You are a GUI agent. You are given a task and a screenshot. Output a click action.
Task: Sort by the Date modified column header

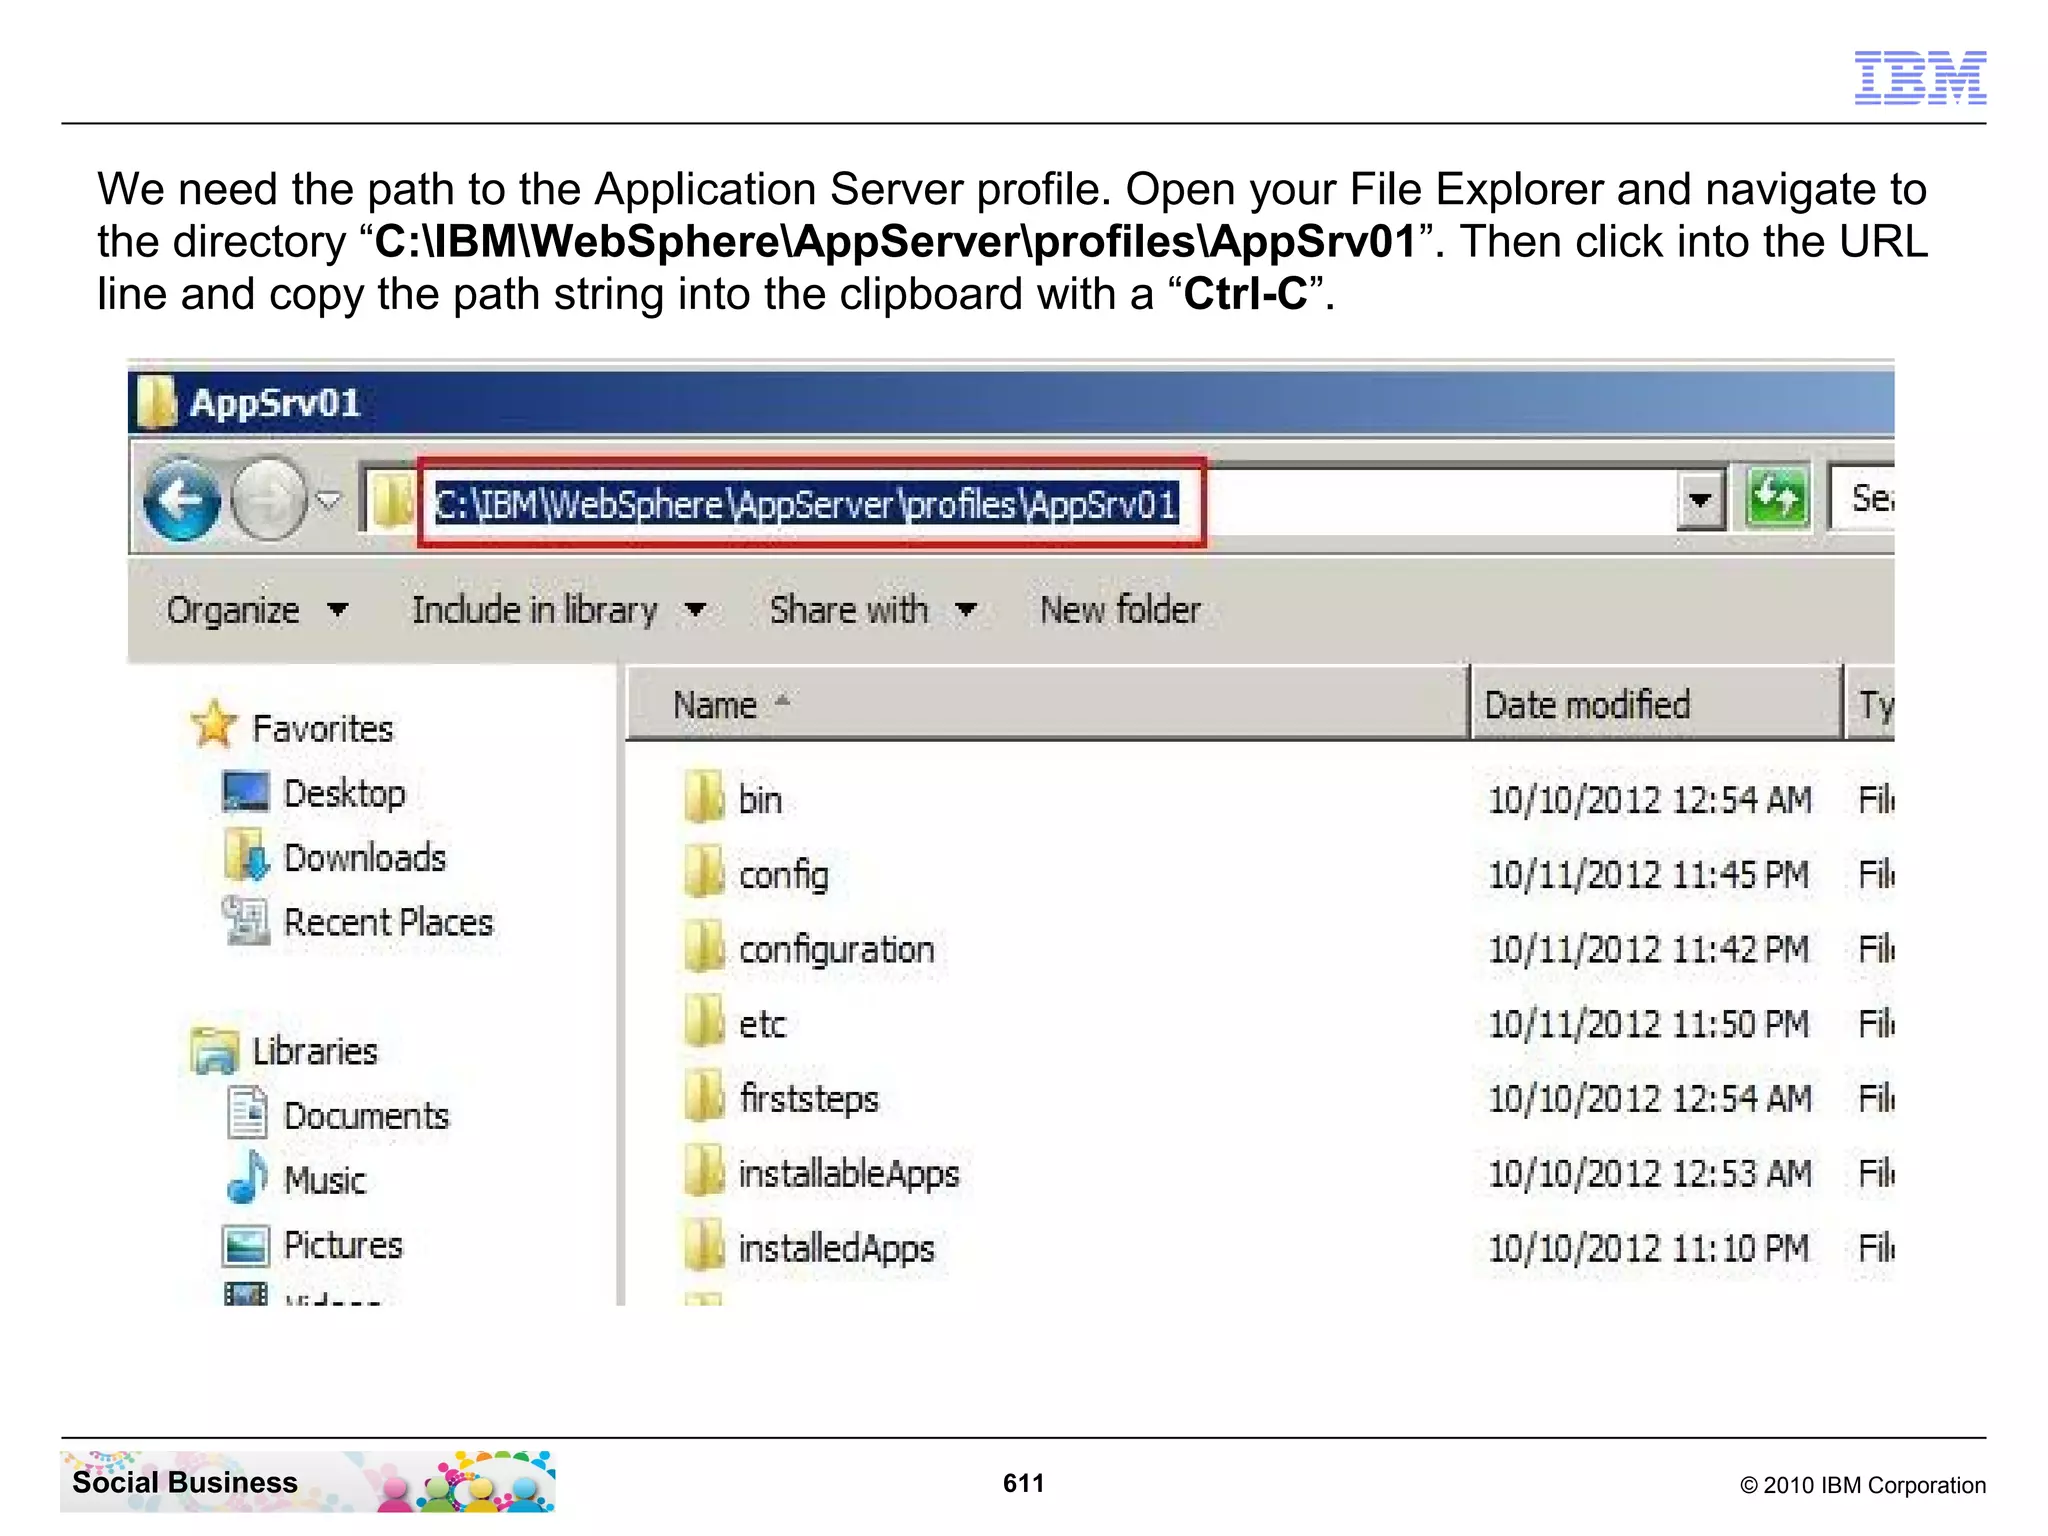[1656, 704]
